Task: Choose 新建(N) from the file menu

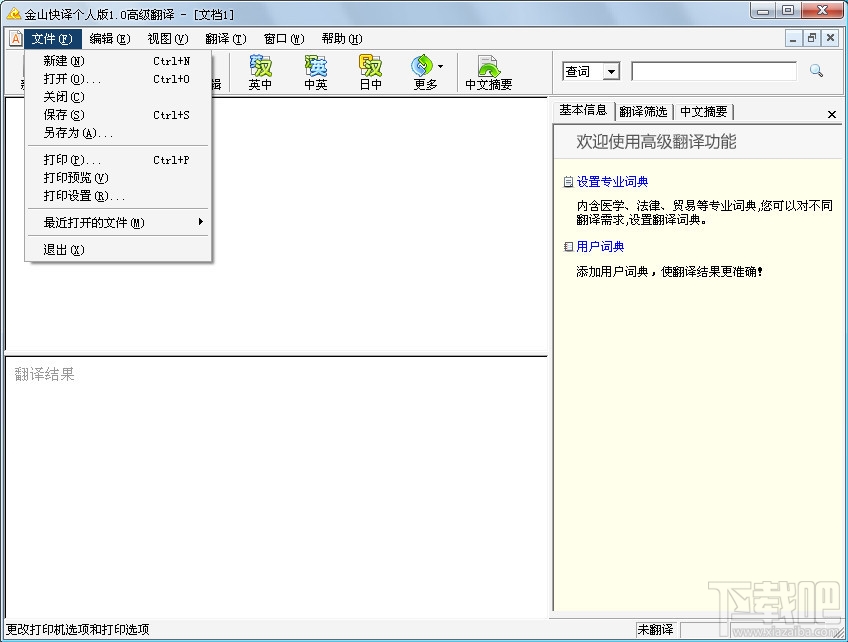Action: click(118, 61)
